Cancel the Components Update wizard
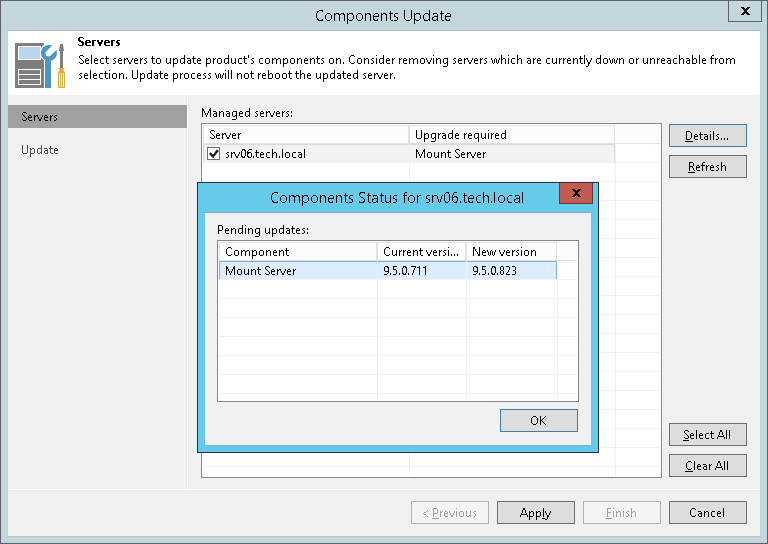 pyautogui.click(x=707, y=513)
